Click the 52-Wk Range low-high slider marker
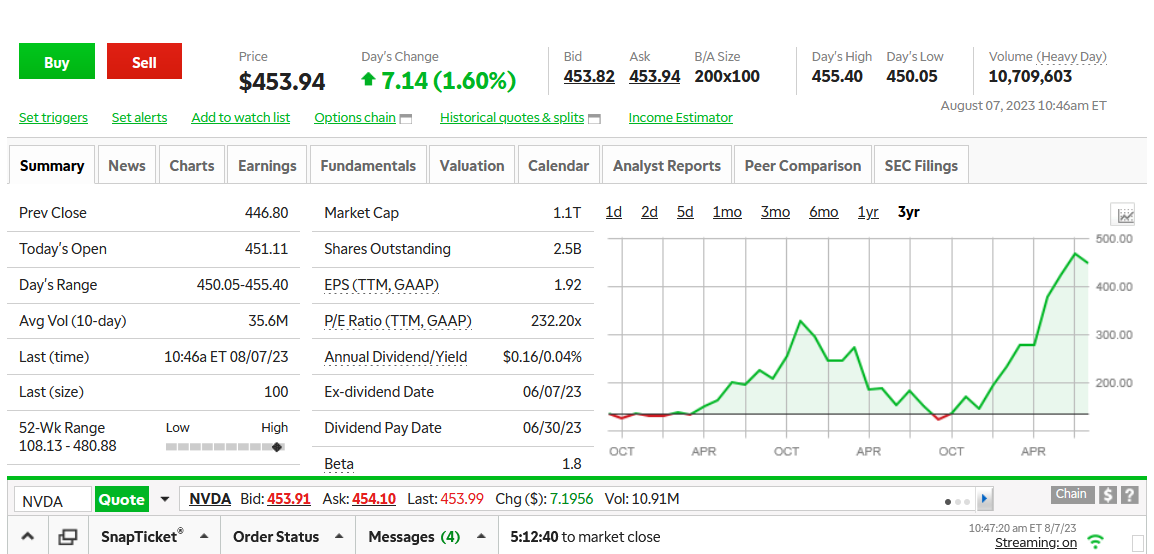This screenshot has width=1154, height=554. pos(277,447)
